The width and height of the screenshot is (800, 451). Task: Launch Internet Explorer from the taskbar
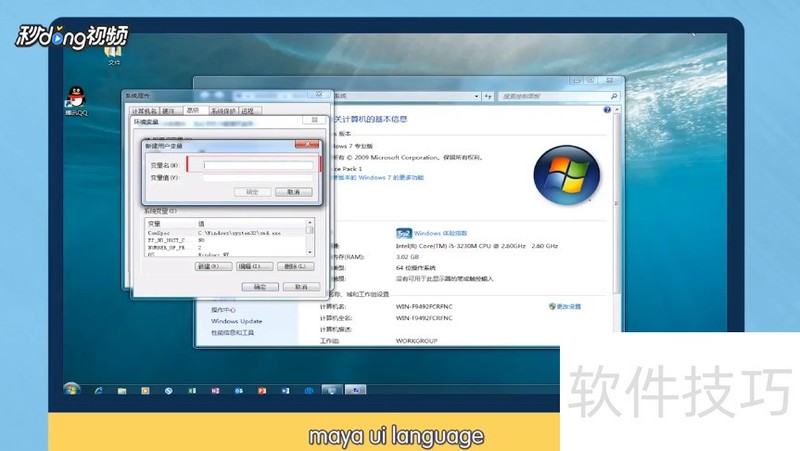coord(98,390)
